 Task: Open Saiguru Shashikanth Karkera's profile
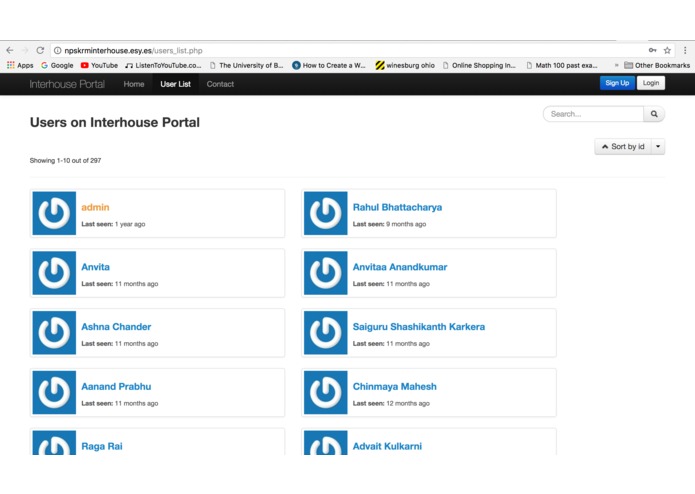pos(419,327)
